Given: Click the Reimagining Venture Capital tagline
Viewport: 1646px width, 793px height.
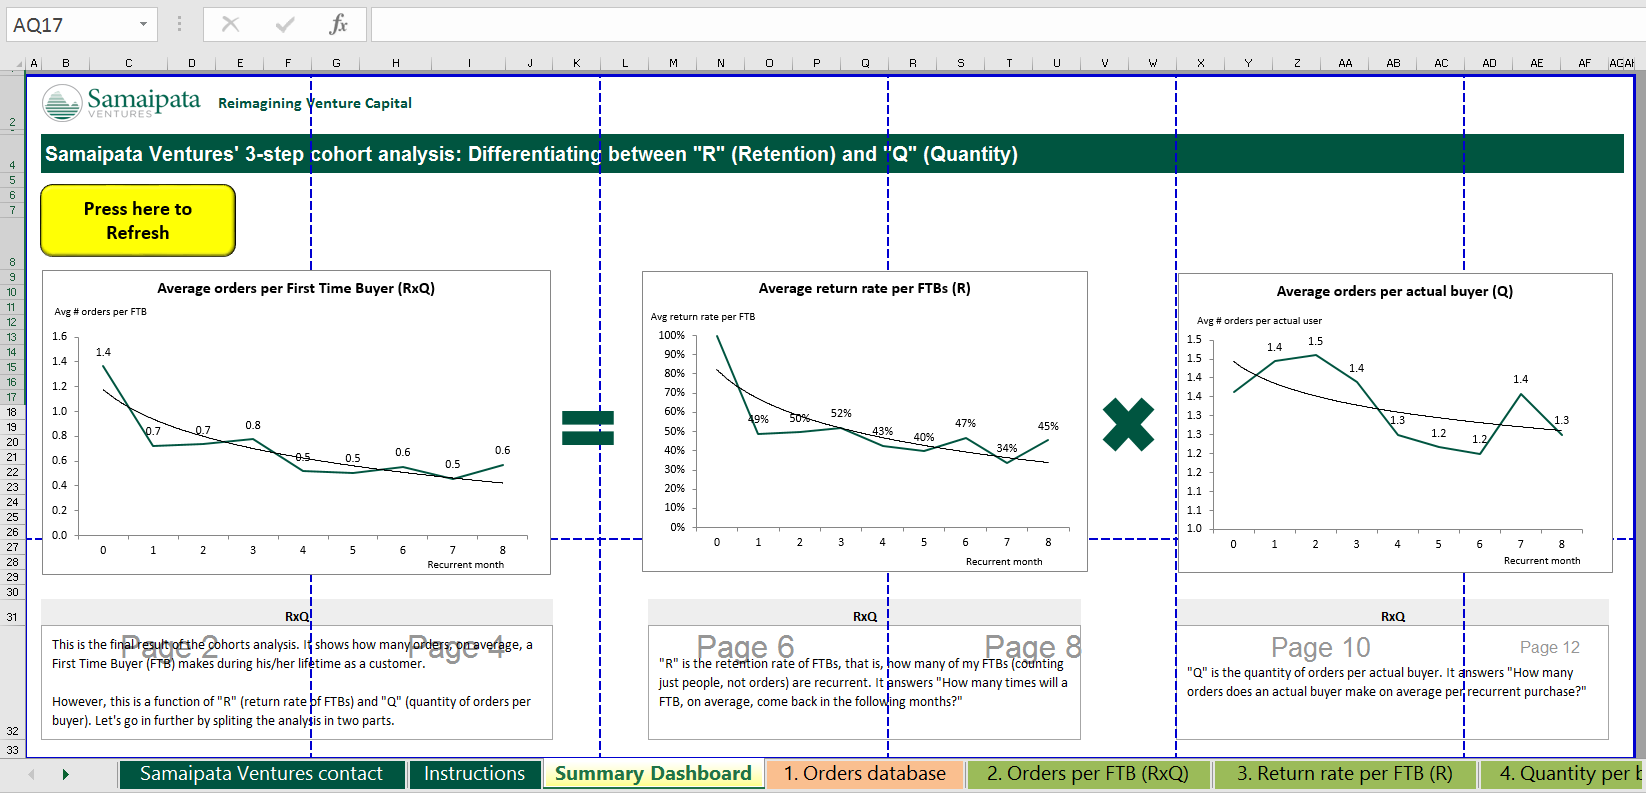Looking at the screenshot, I should pyautogui.click(x=315, y=103).
